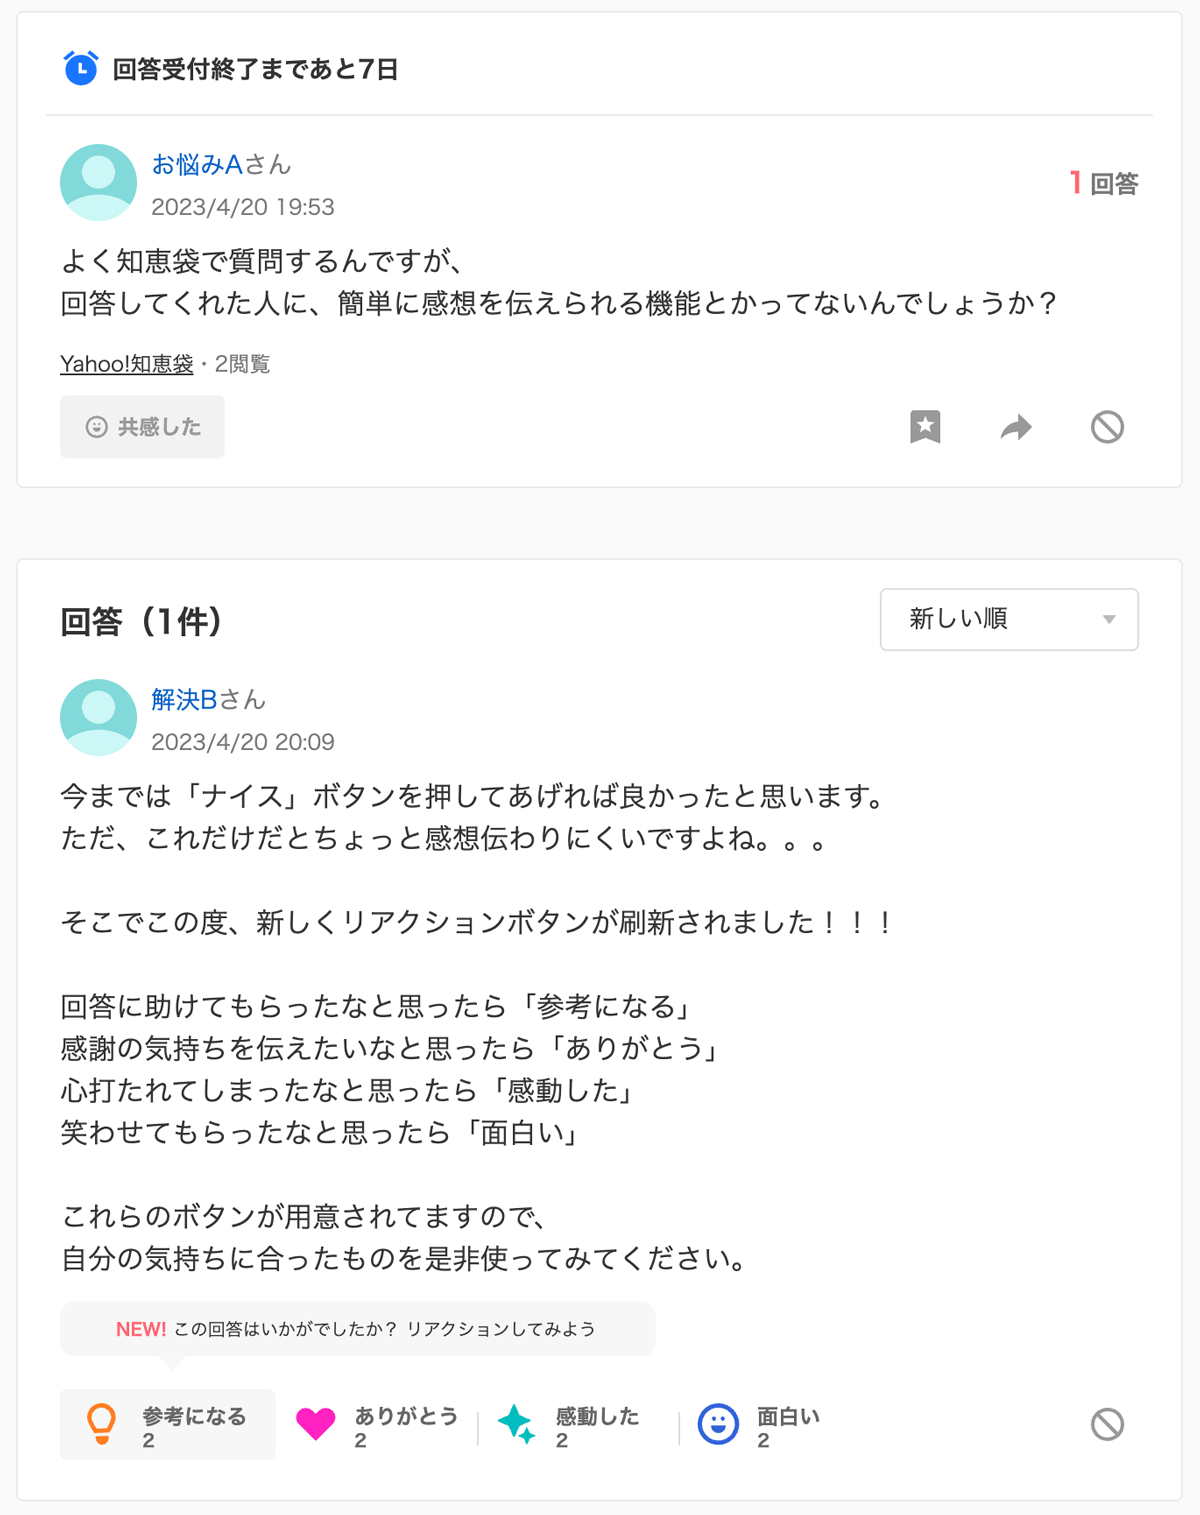Open お悩みA user profile link
The image size is (1200, 1515).
[x=198, y=164]
